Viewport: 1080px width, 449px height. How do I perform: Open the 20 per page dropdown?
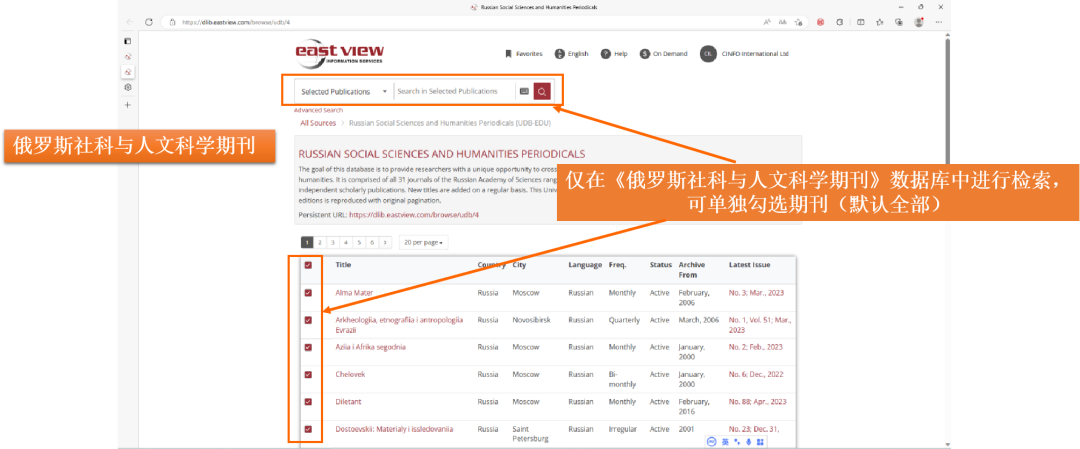tap(424, 242)
